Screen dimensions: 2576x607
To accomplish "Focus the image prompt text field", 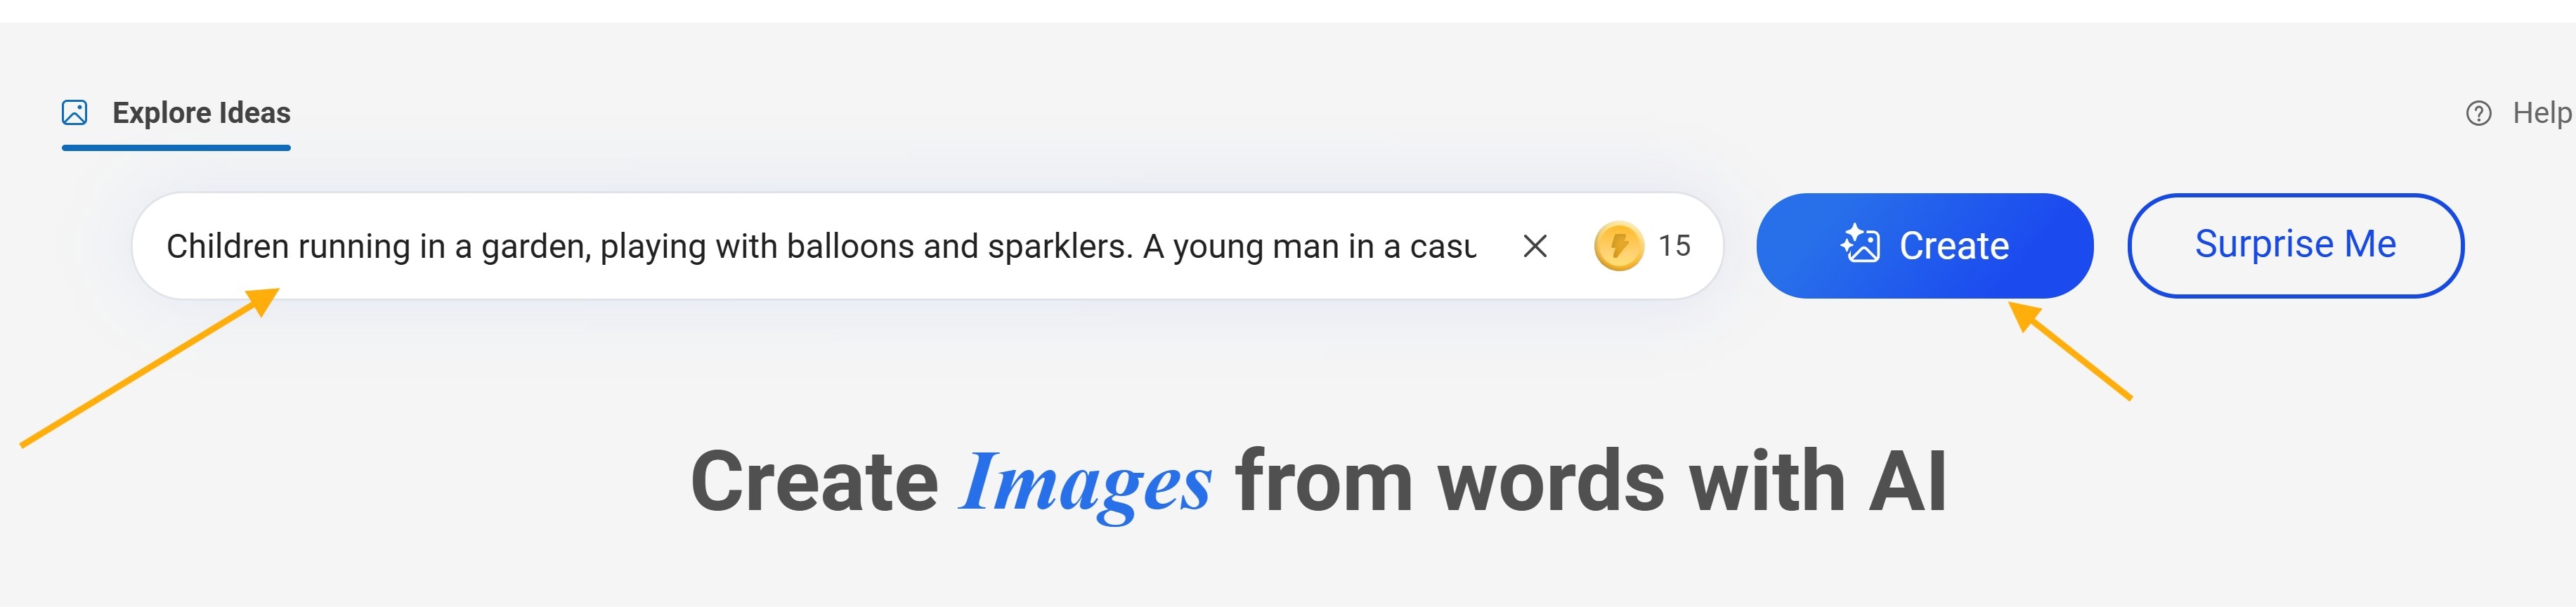I will click(820, 246).
